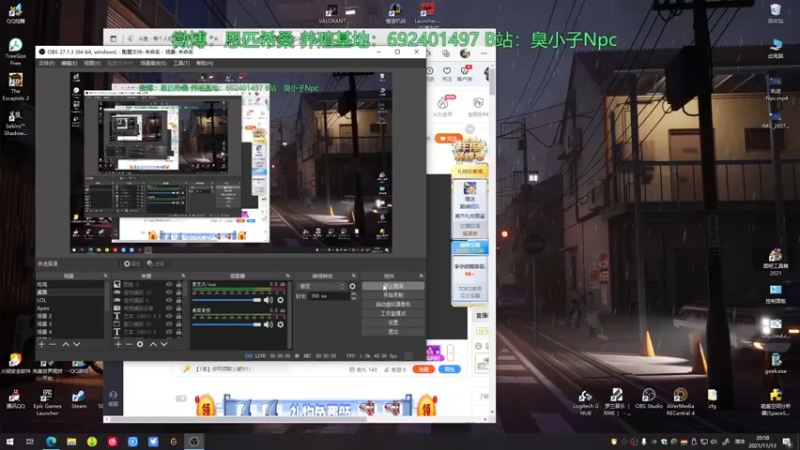Viewport: 800px width, 450px height.
Task: Click 设置 settings button in OBS Controls
Action: coord(393,322)
